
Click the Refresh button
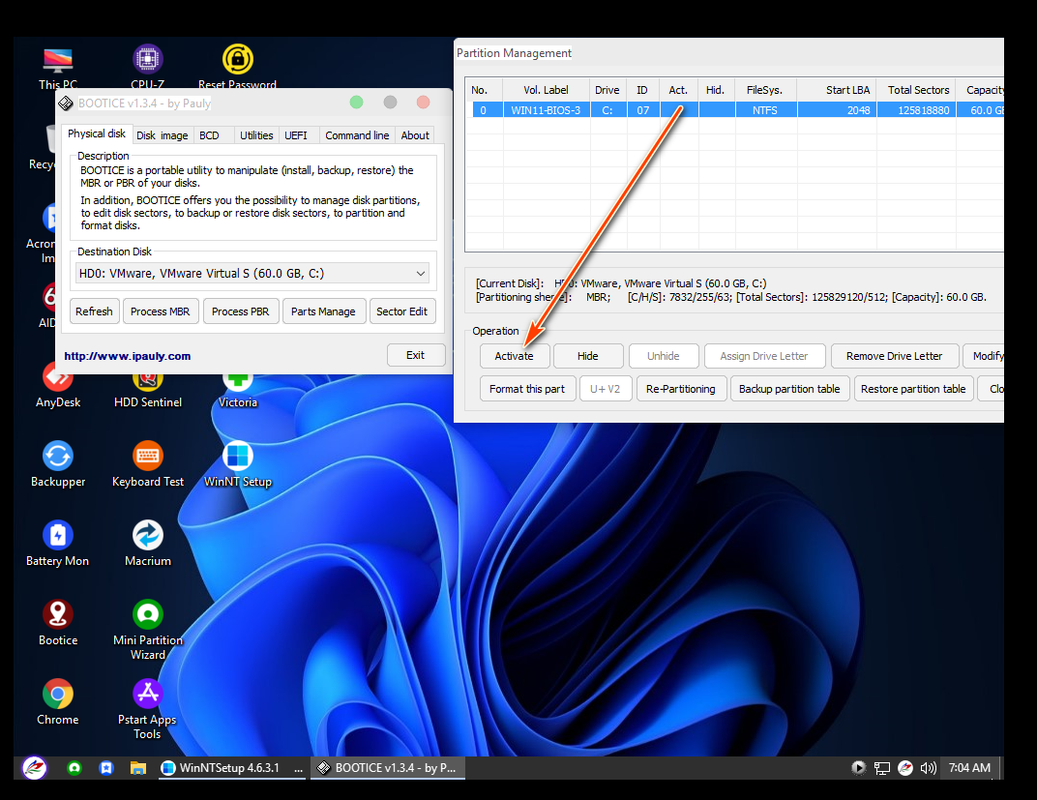94,311
